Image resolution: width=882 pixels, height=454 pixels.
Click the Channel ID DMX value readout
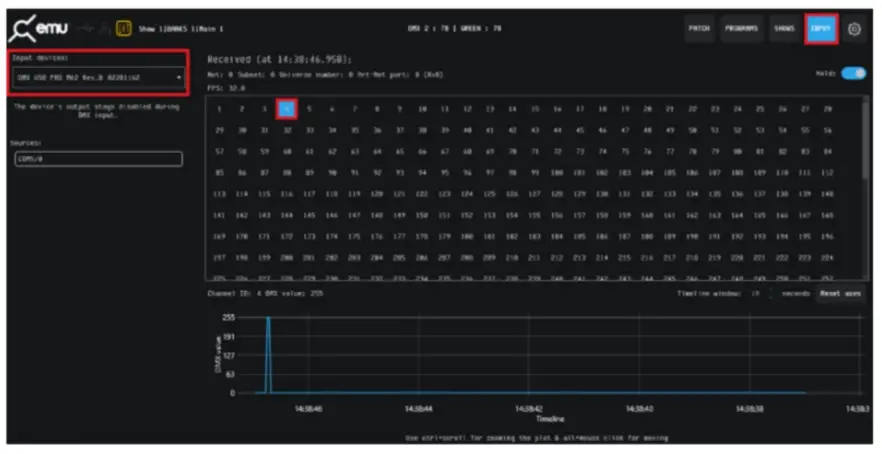[x=266, y=294]
